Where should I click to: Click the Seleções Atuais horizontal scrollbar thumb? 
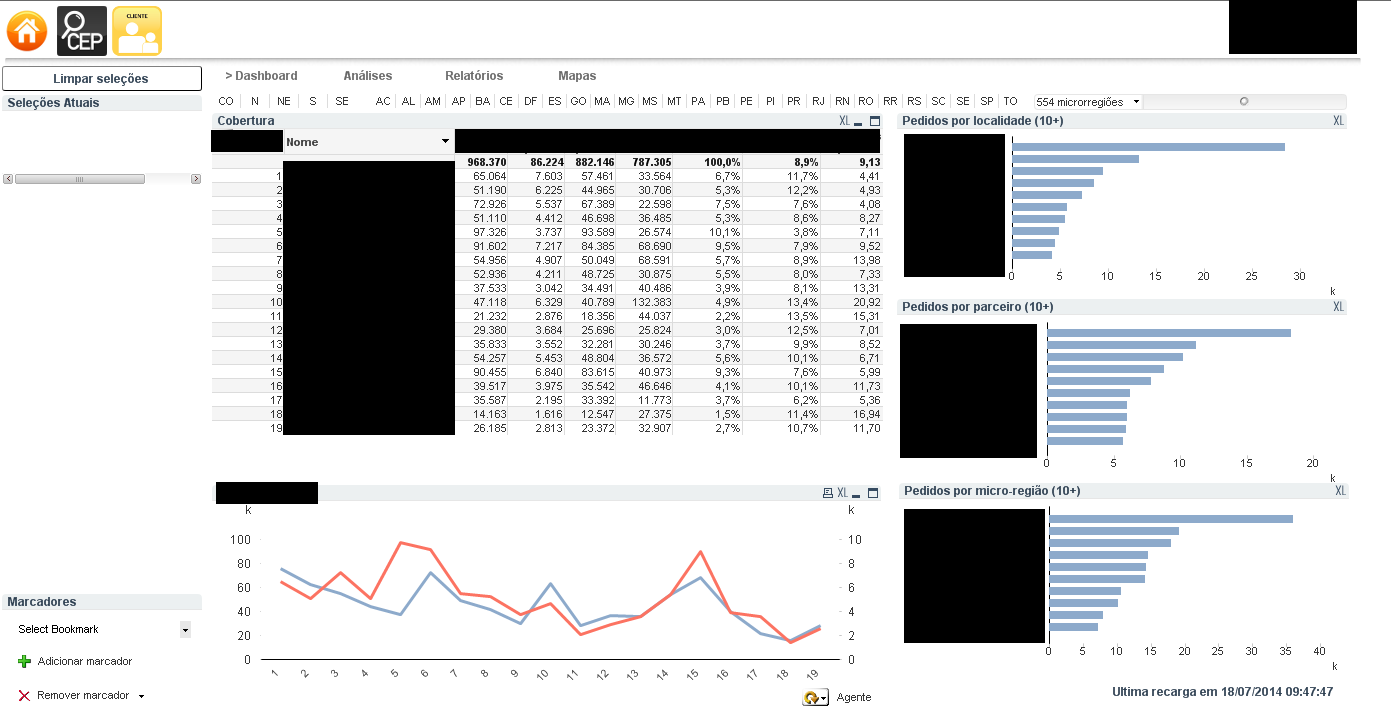point(80,179)
